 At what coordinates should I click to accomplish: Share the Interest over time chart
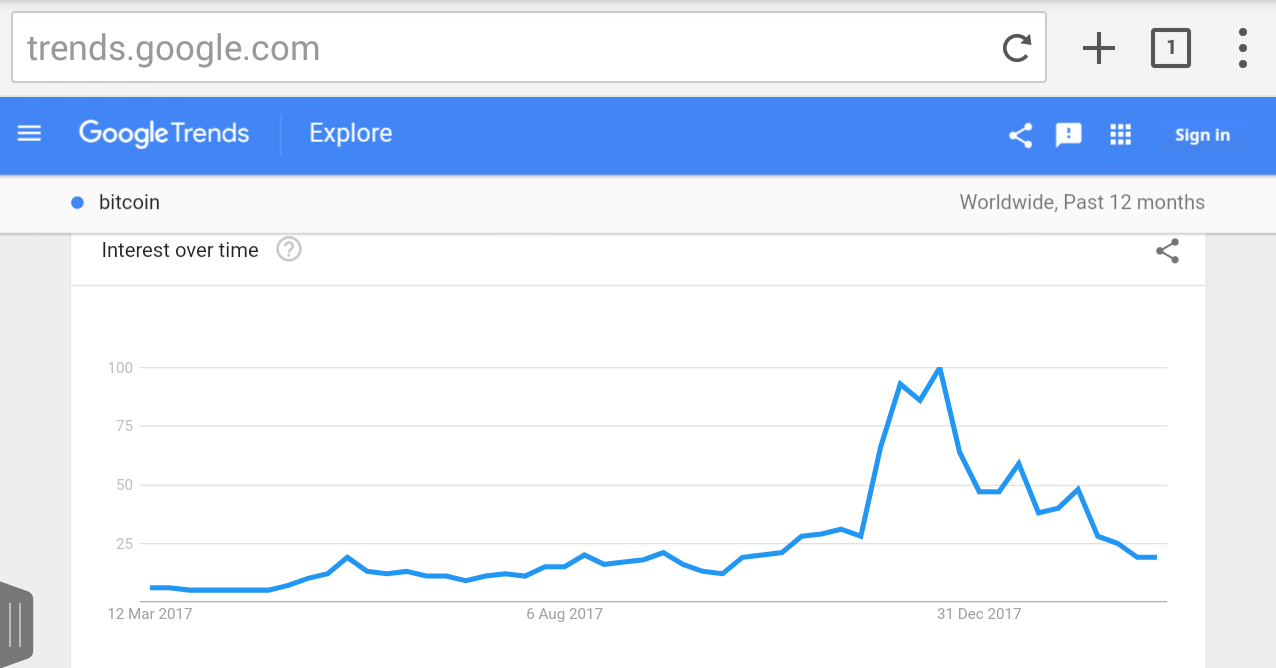click(1167, 251)
